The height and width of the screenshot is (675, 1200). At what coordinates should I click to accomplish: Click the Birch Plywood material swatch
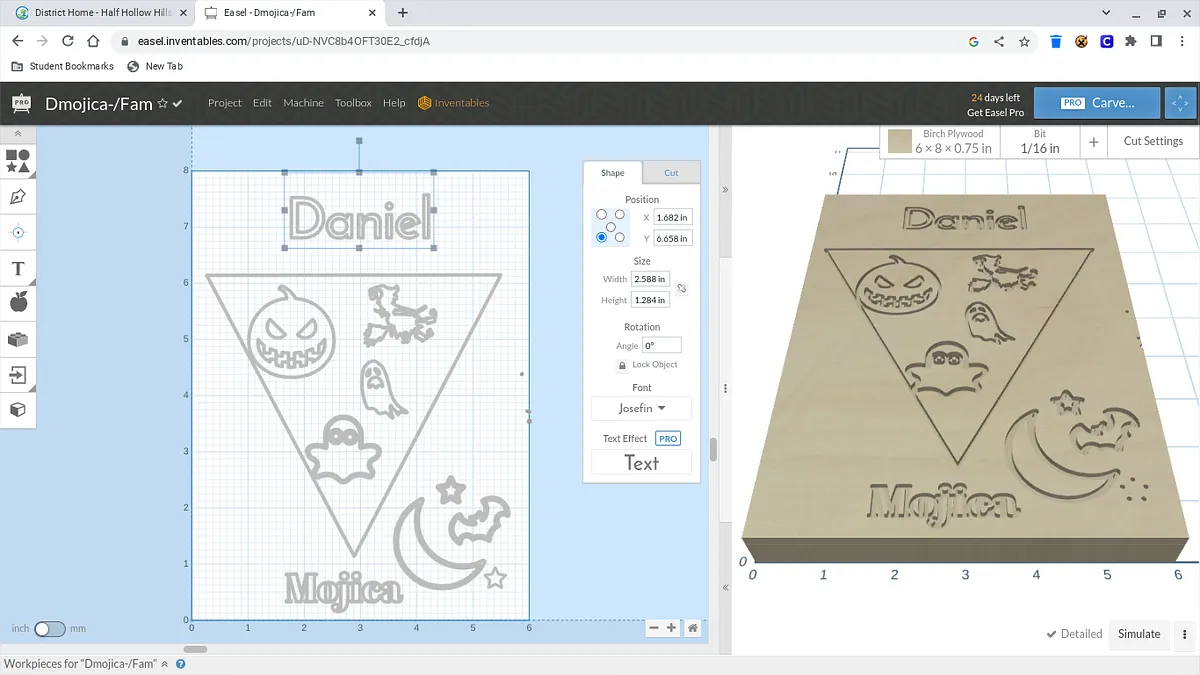tap(900, 142)
